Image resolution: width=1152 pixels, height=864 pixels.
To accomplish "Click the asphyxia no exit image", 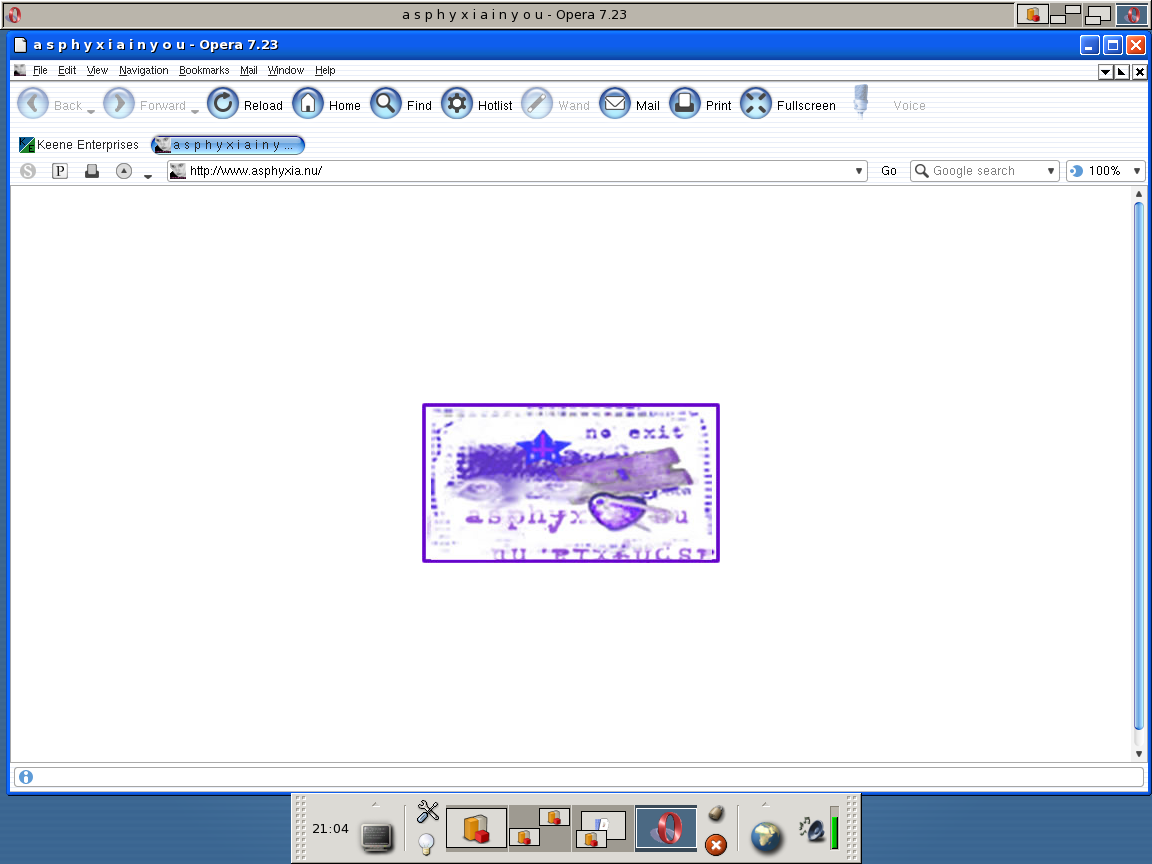I will (571, 483).
